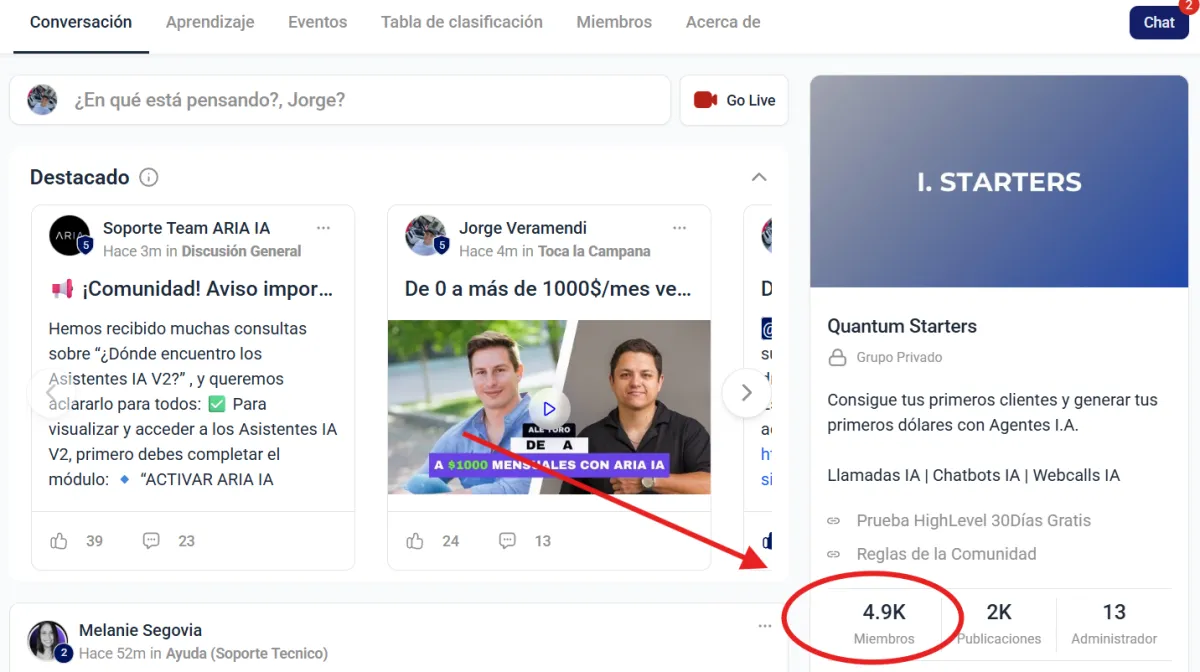Show previous featured post with left arrow

pos(50,393)
